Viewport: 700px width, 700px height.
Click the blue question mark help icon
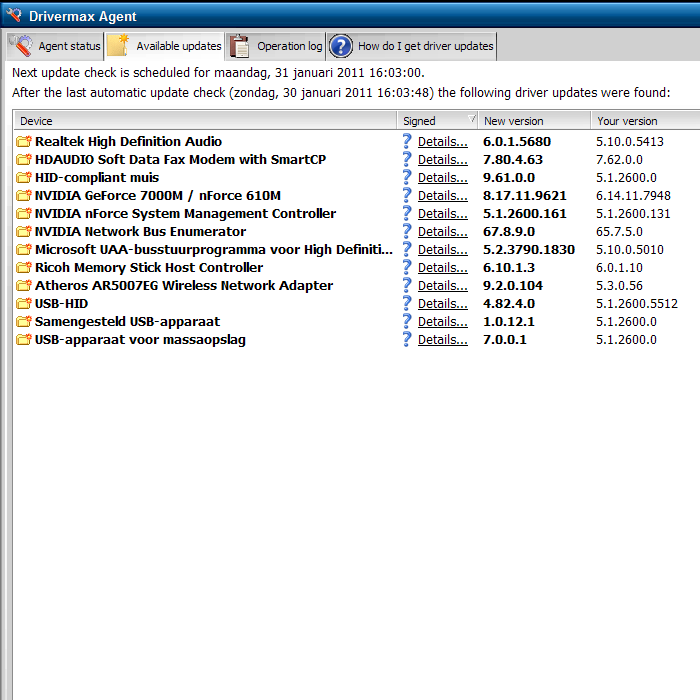click(x=341, y=46)
